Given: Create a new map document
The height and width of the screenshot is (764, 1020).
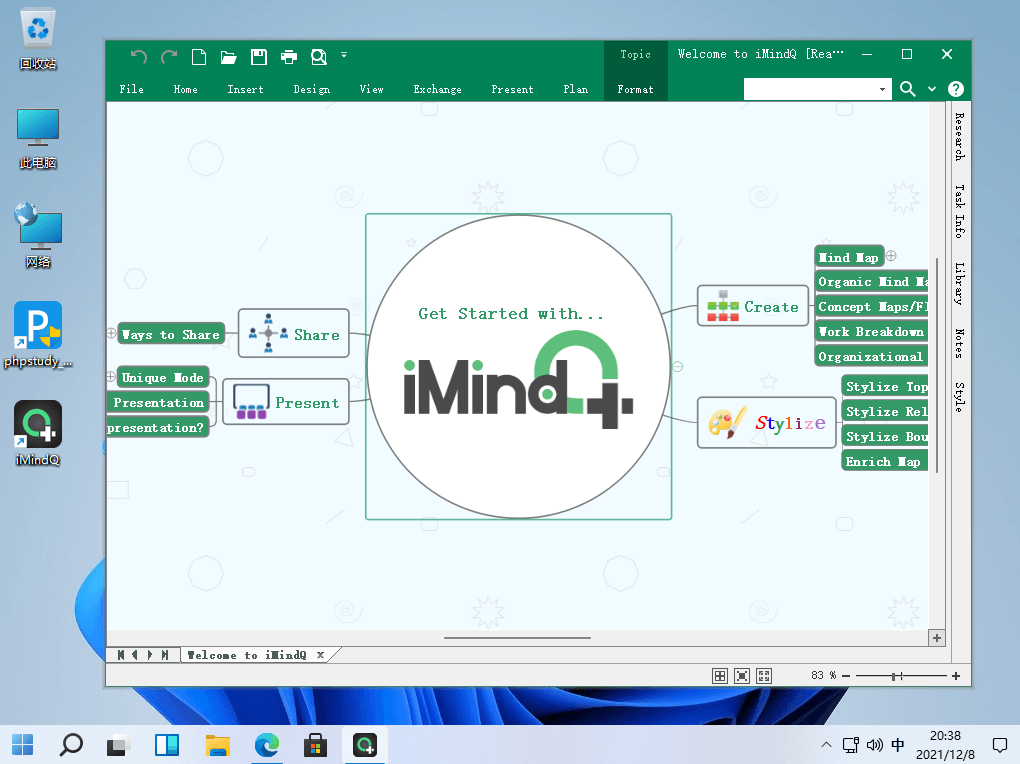Looking at the screenshot, I should (199, 57).
